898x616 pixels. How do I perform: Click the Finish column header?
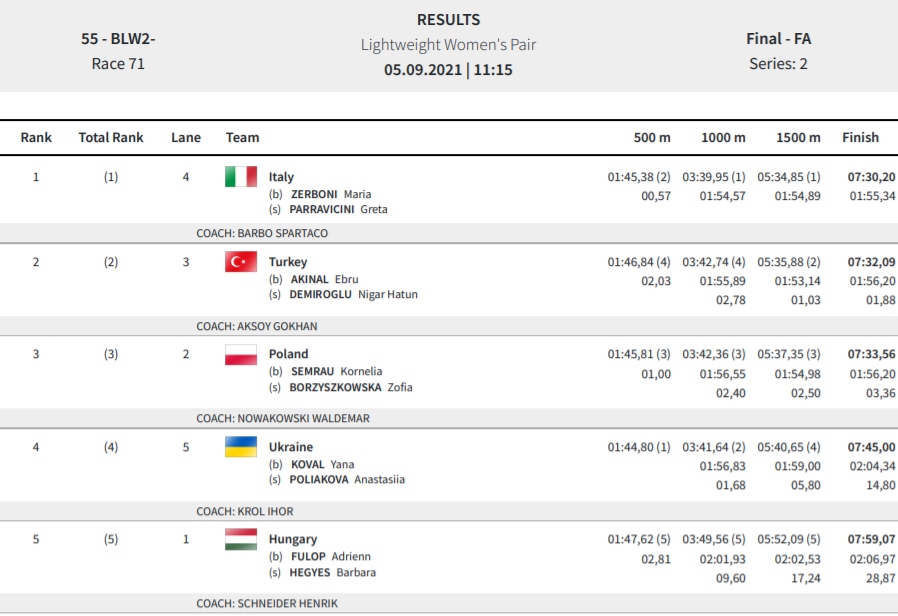point(860,137)
